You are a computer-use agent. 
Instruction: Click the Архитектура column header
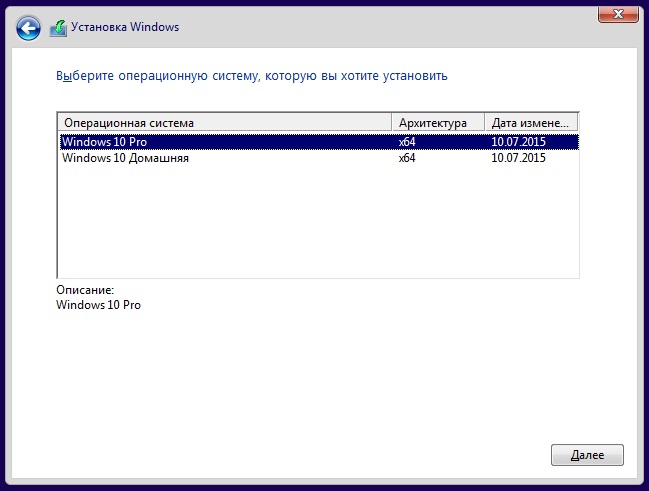438,123
